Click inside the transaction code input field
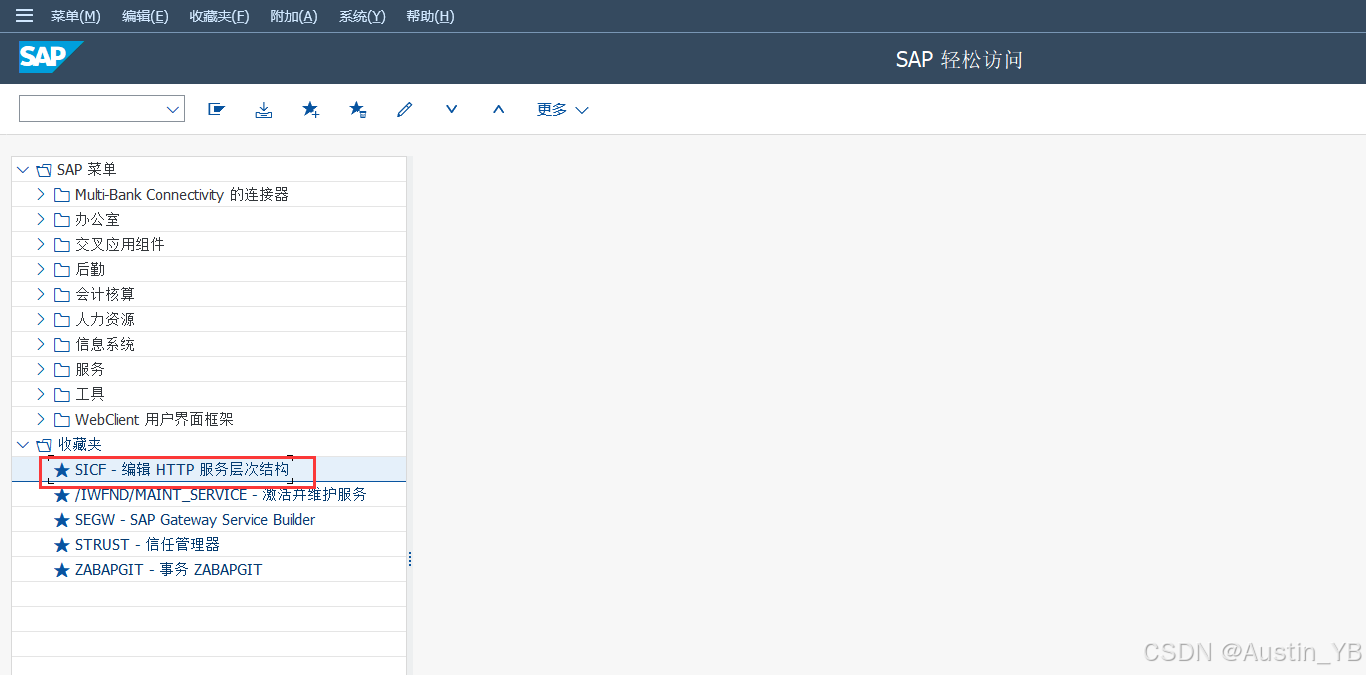This screenshot has height=675, width=1366. pos(90,109)
